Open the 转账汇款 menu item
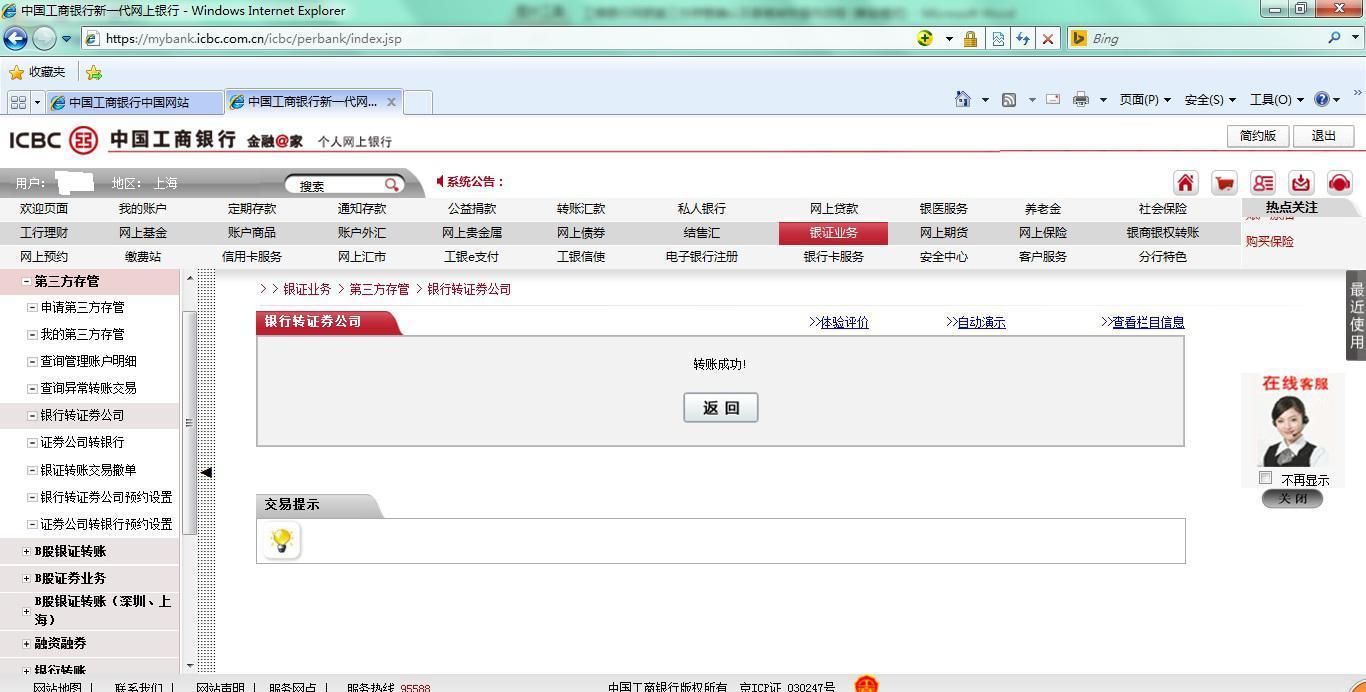The image size is (1366, 692). (x=581, y=209)
